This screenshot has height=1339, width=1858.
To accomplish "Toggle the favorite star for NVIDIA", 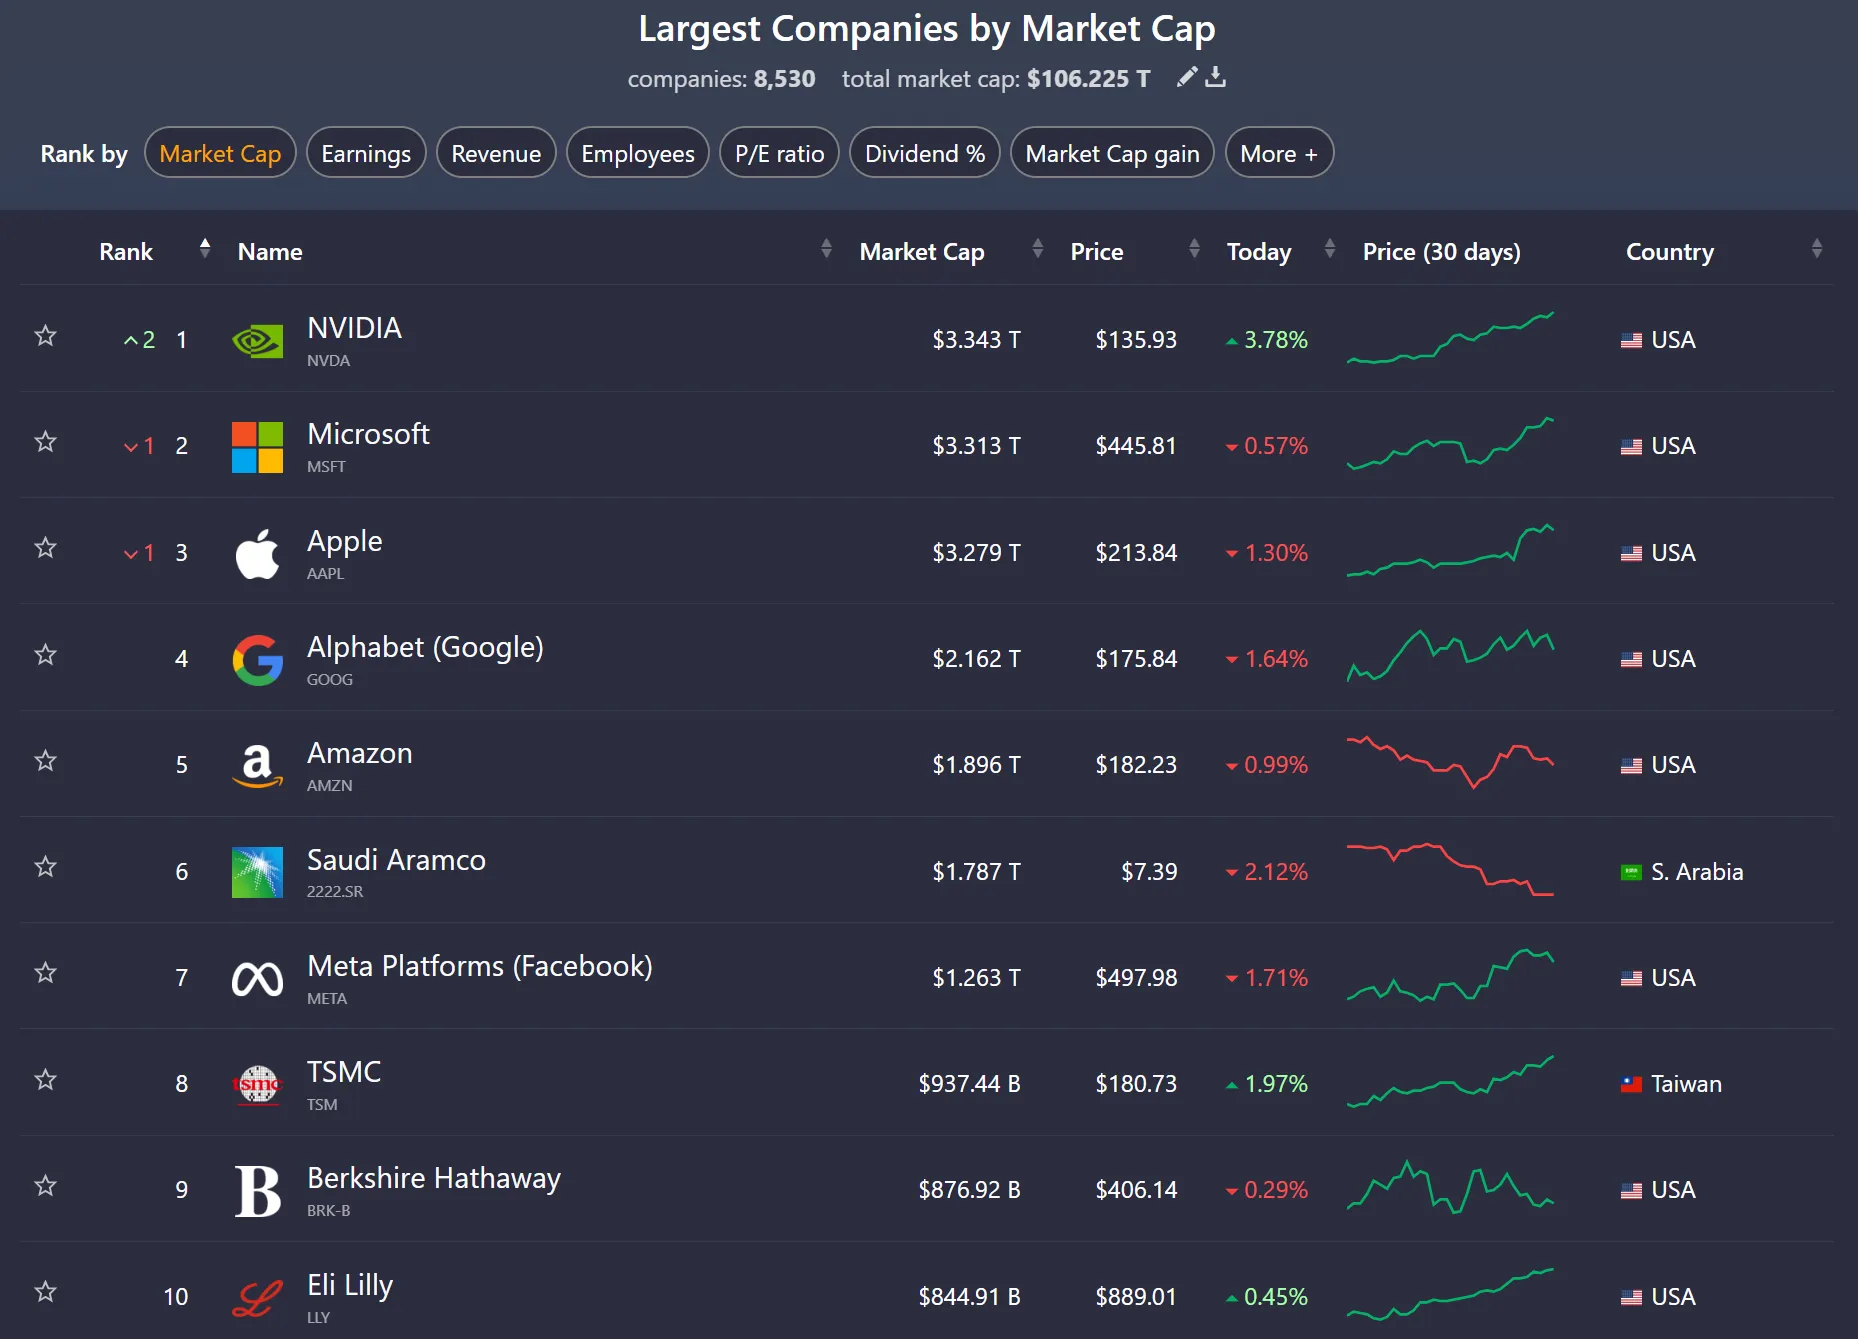I will coord(45,336).
